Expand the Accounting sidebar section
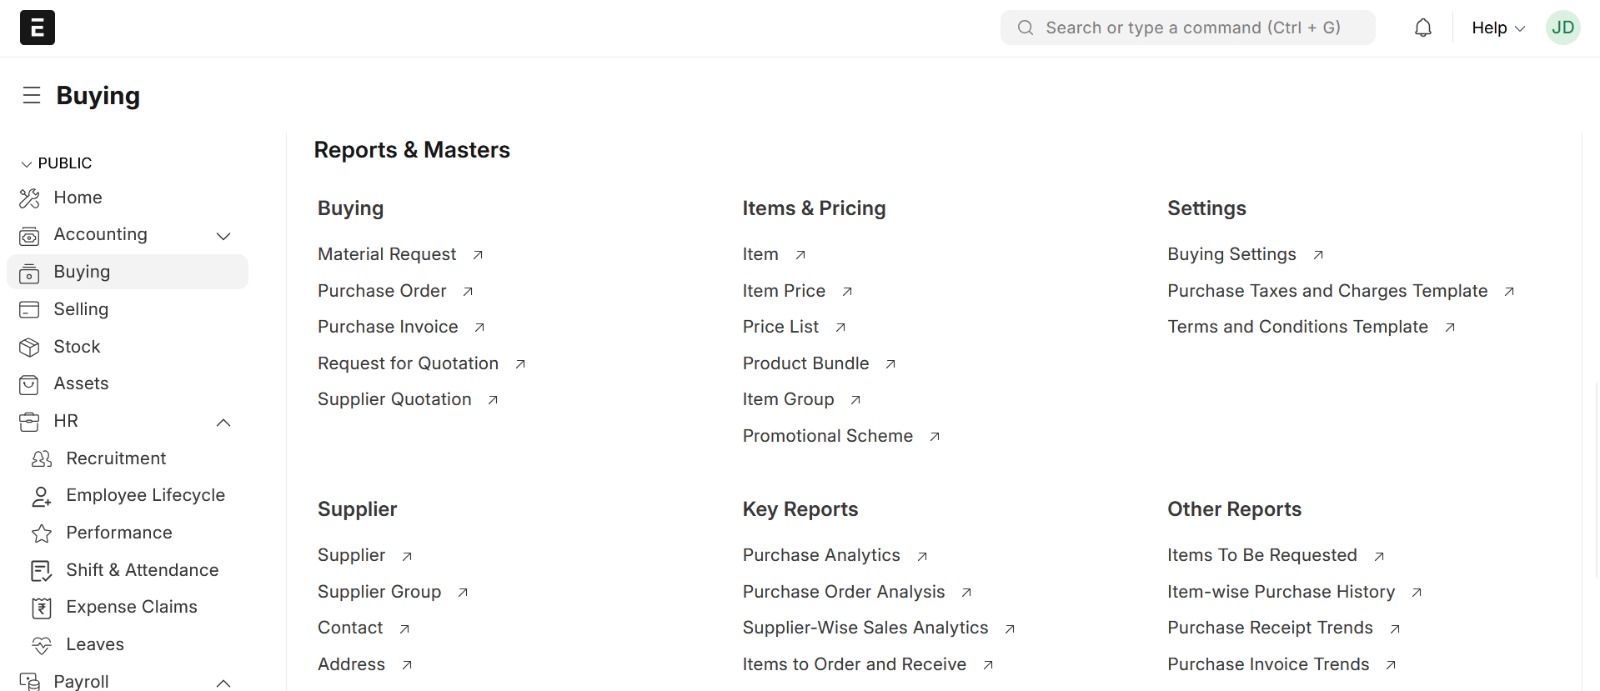Viewport: 1600px width, 691px height. (223, 236)
